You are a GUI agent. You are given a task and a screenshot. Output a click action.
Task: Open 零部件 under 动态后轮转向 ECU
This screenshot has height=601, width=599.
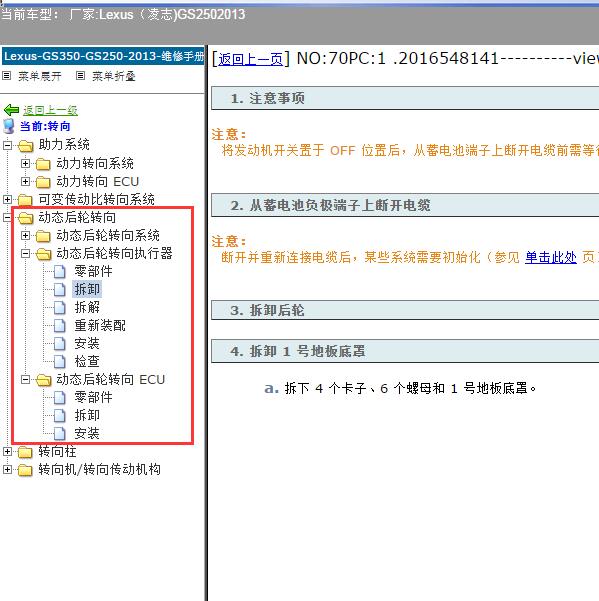[x=93, y=397]
